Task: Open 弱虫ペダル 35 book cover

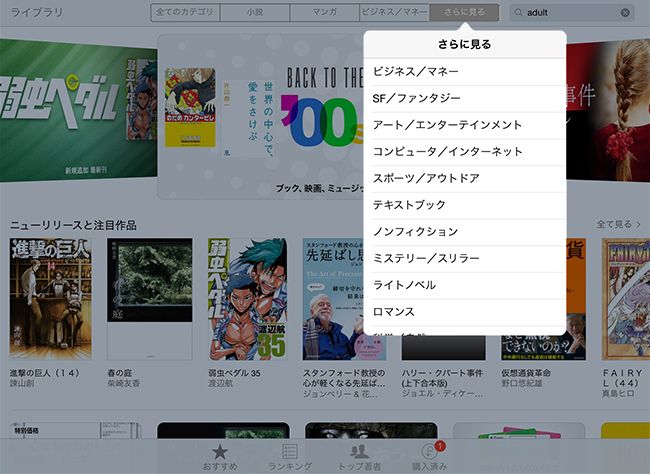Action: (247, 299)
